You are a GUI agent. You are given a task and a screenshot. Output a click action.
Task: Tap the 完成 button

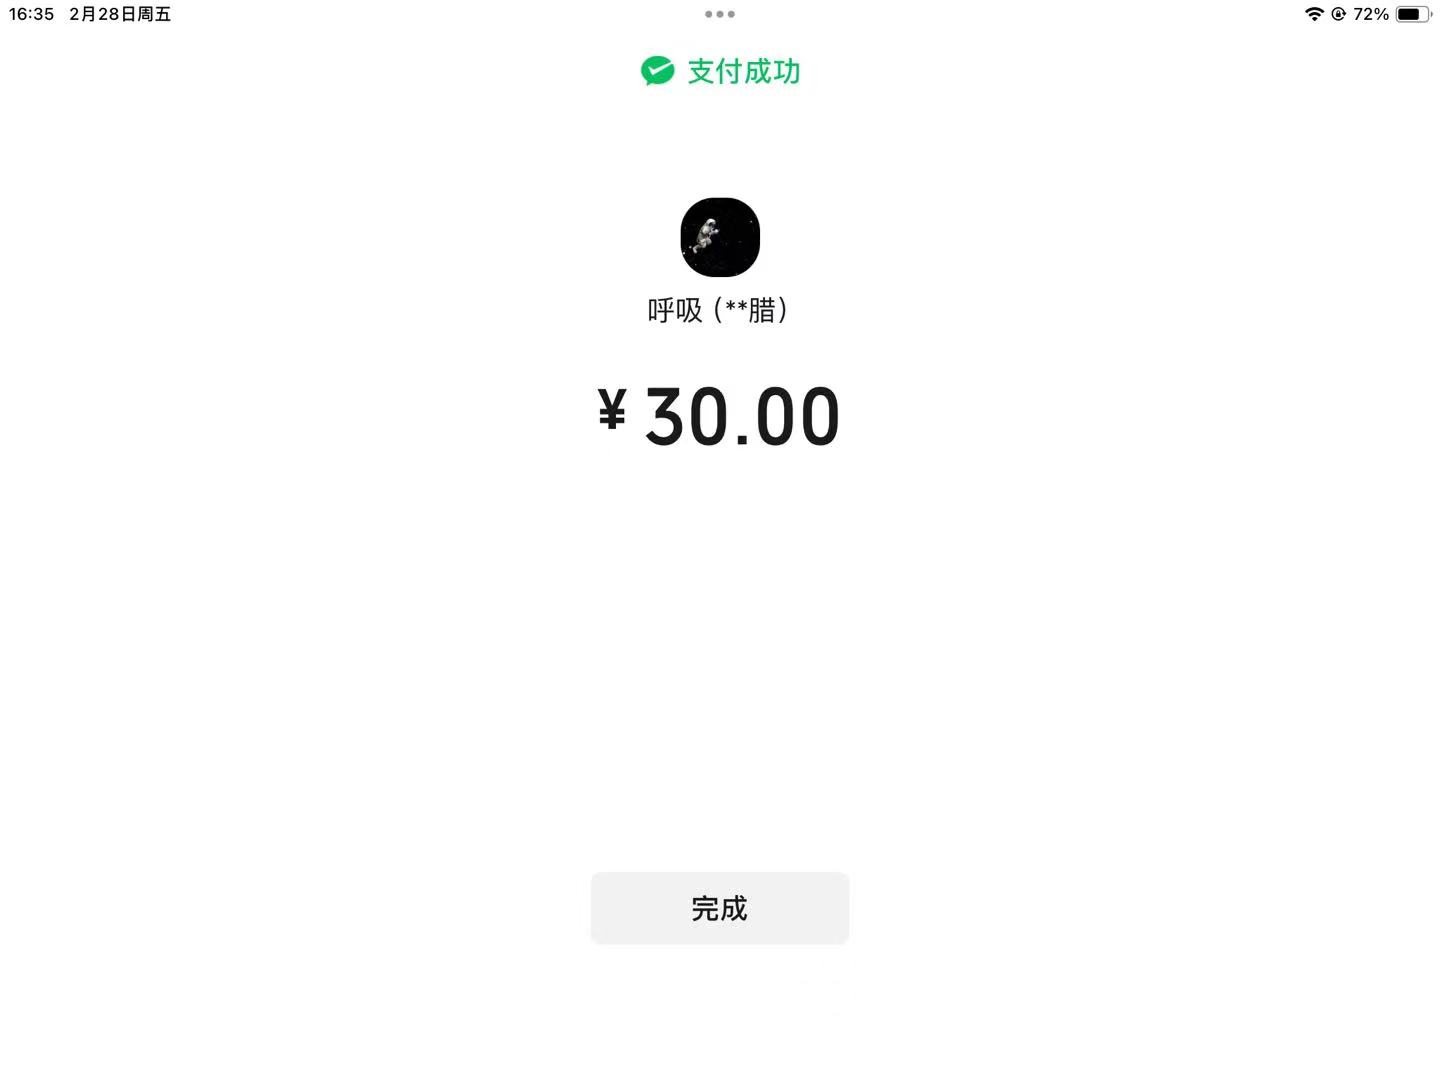tap(720, 908)
